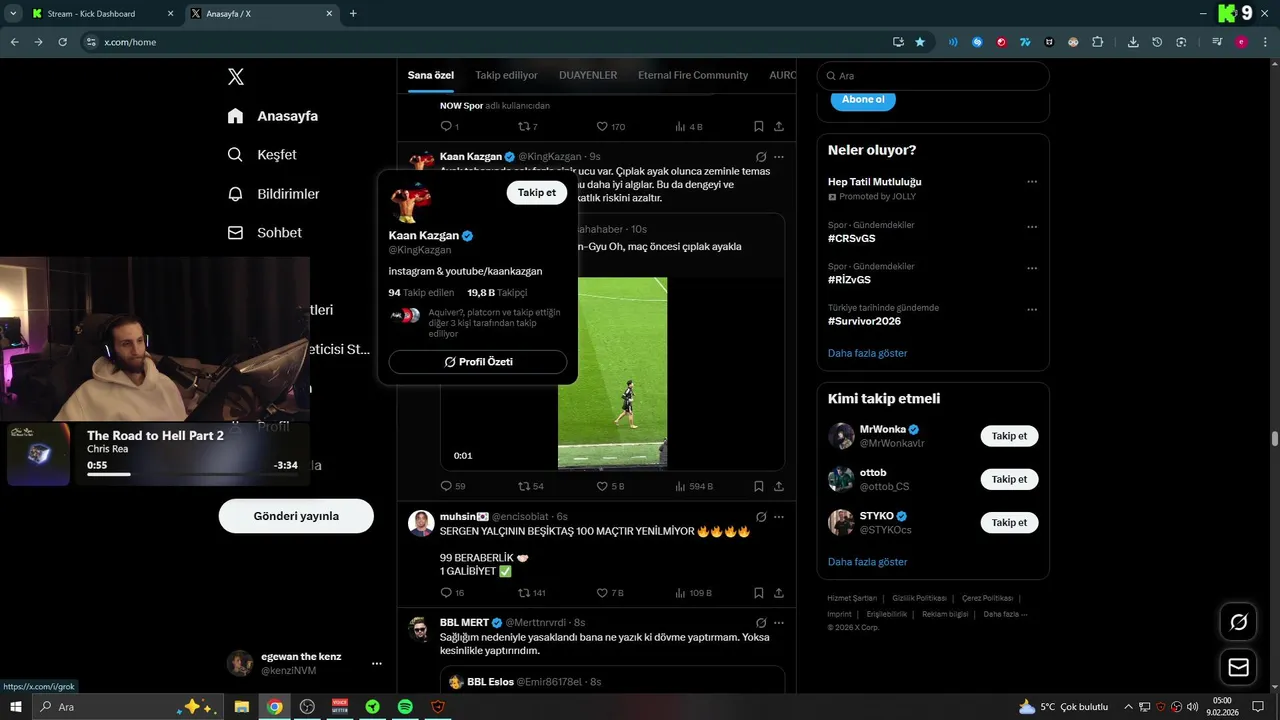Open the floating Grok button
The height and width of the screenshot is (720, 1280).
pyautogui.click(x=1238, y=623)
